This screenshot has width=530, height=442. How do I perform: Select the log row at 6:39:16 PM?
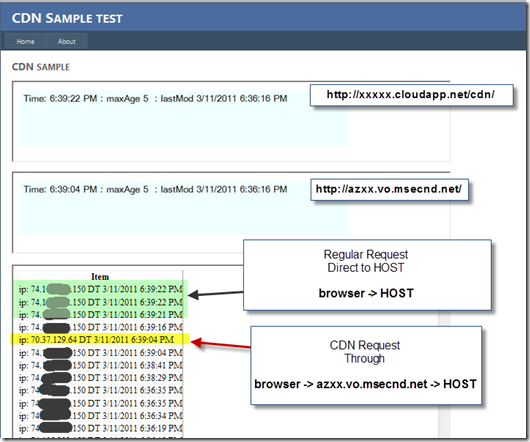[x=100, y=327]
